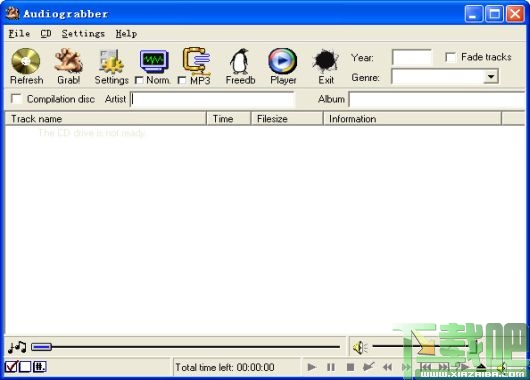Click into the Artist field
Screen dimensions: 530x380
(x=213, y=99)
